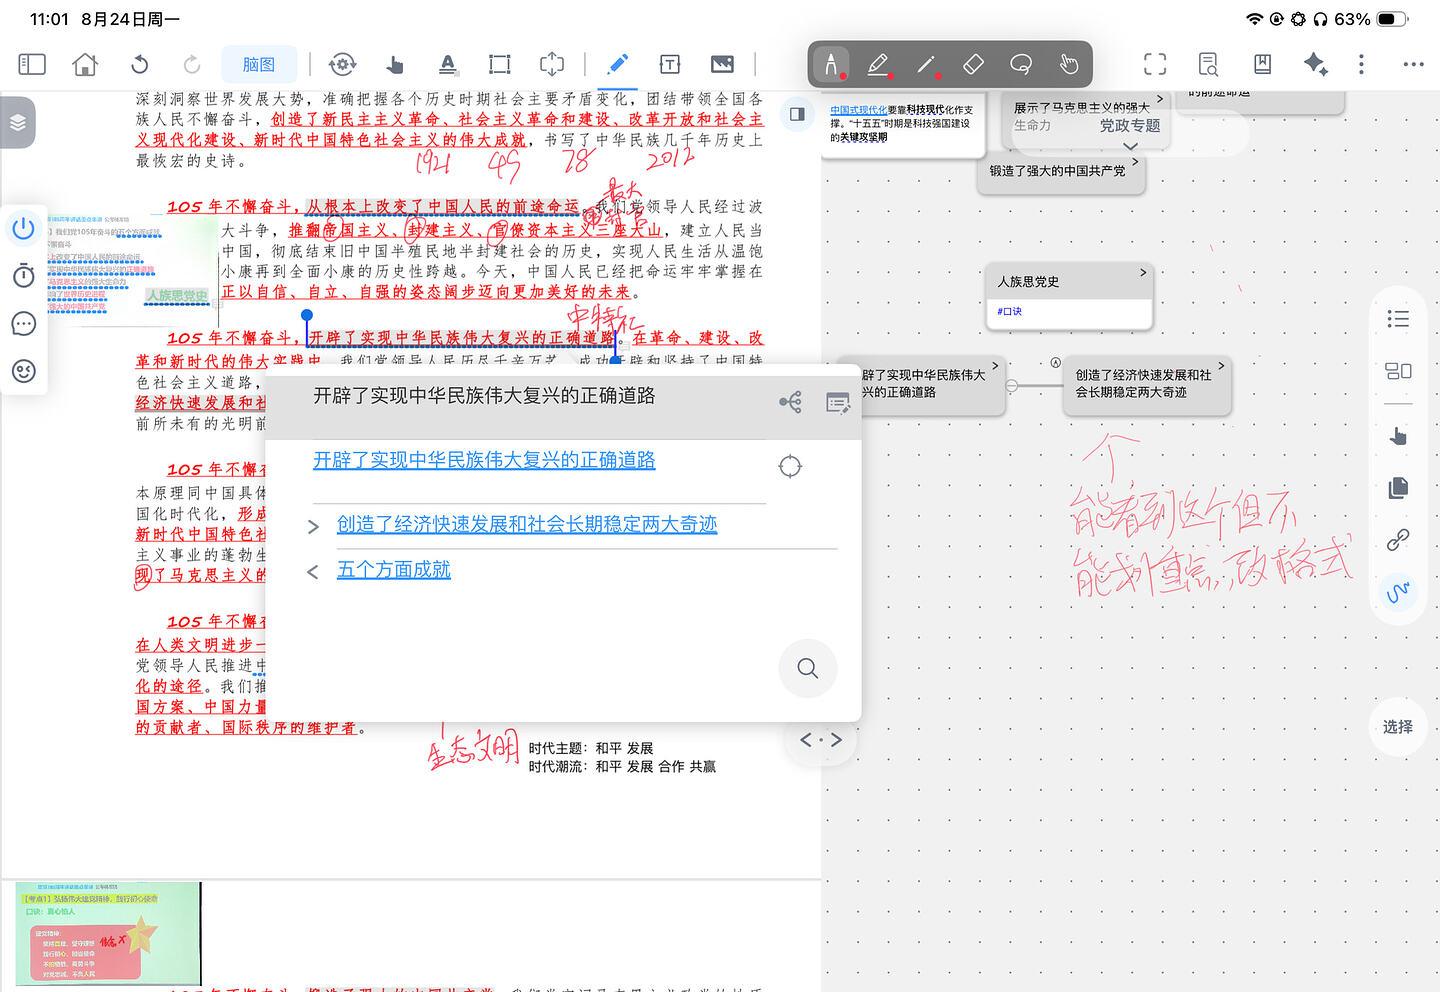Click the #口诀 tag link
Screen dimensions: 1440x992
point(1009,312)
